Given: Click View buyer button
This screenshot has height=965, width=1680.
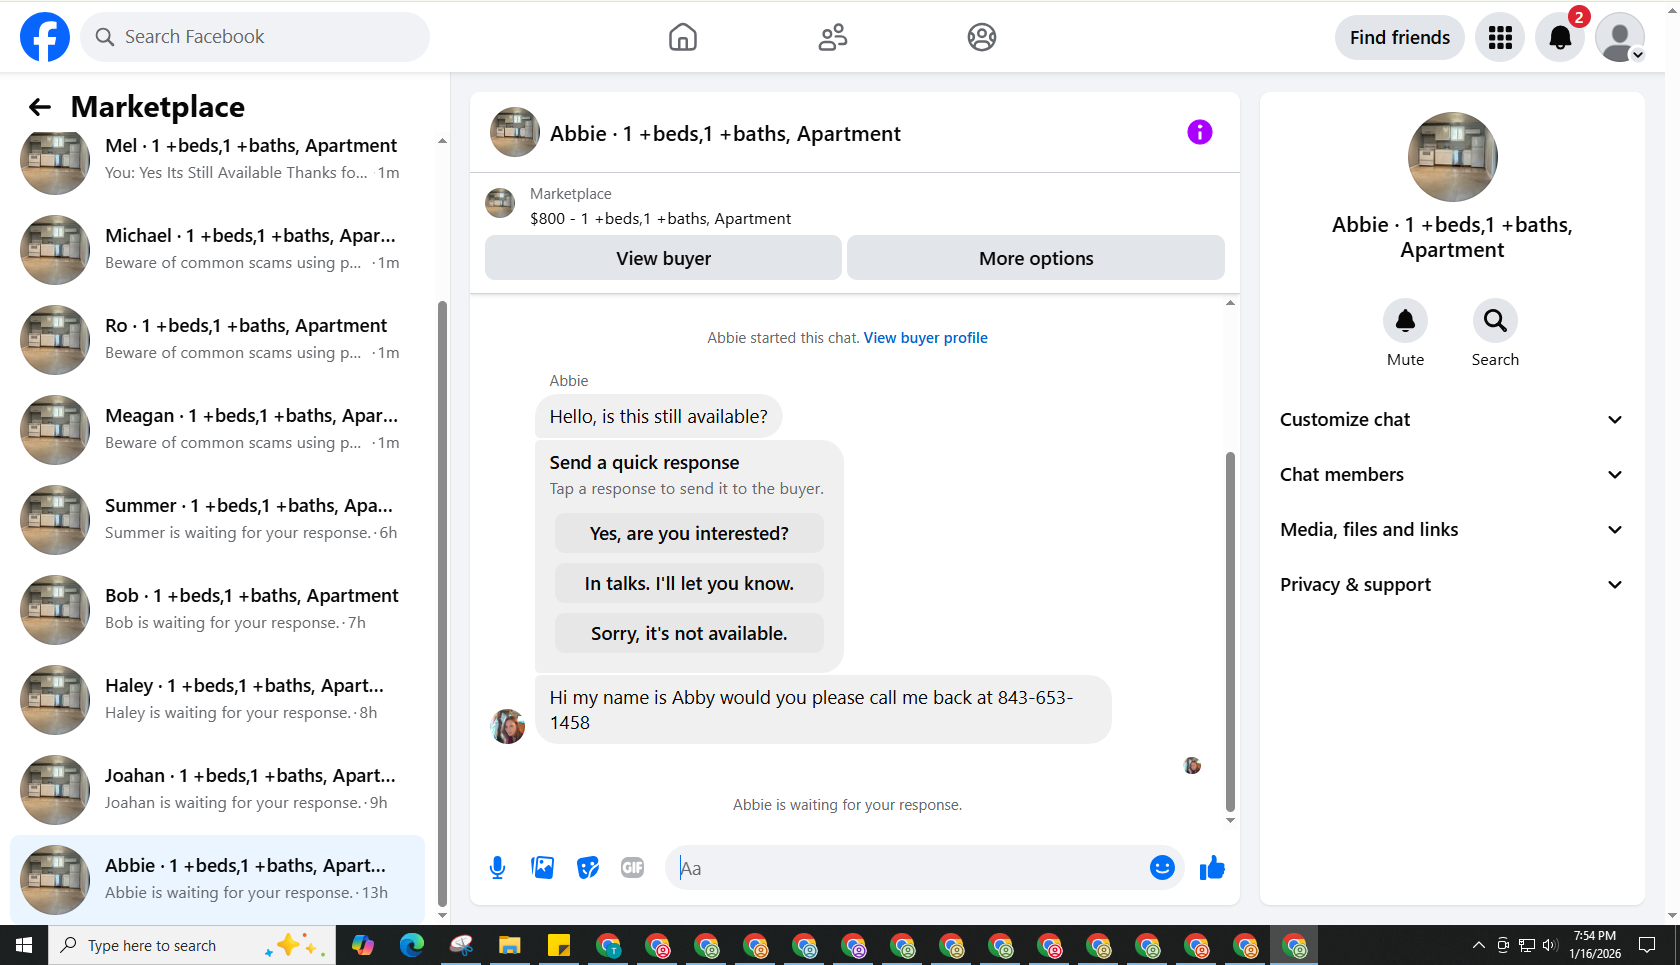Looking at the screenshot, I should click(663, 258).
